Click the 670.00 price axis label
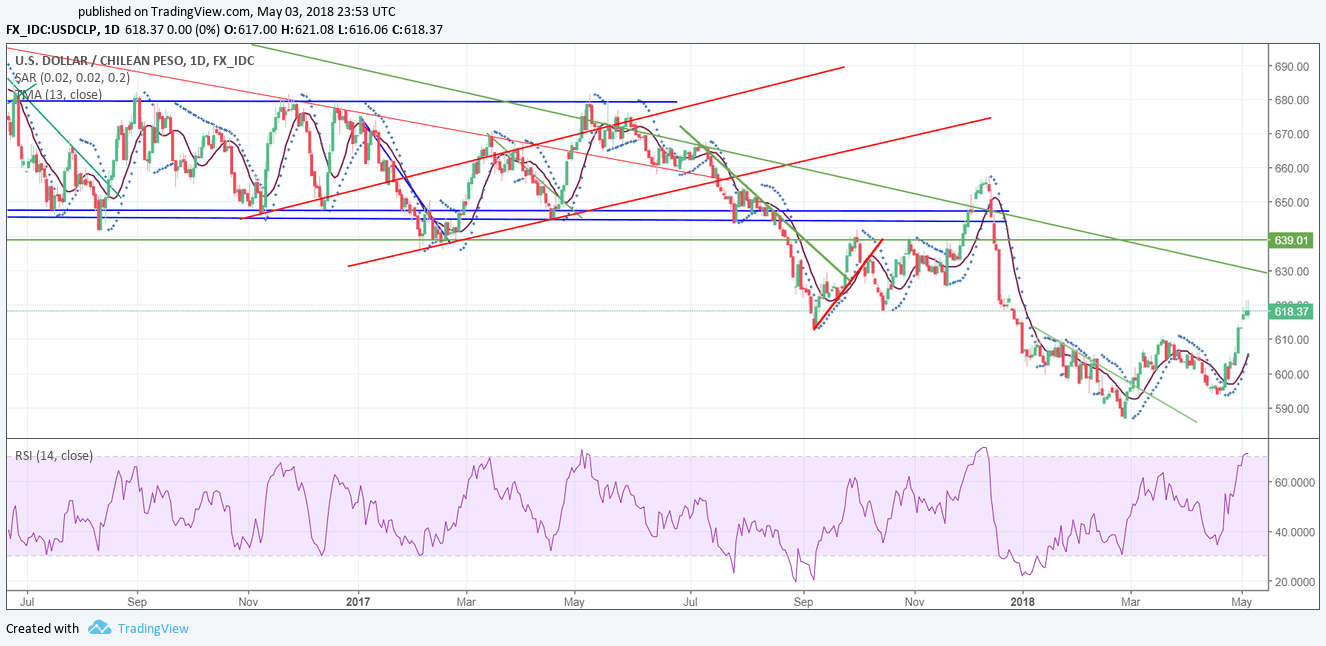This screenshot has height=646, width=1326. coord(1292,135)
